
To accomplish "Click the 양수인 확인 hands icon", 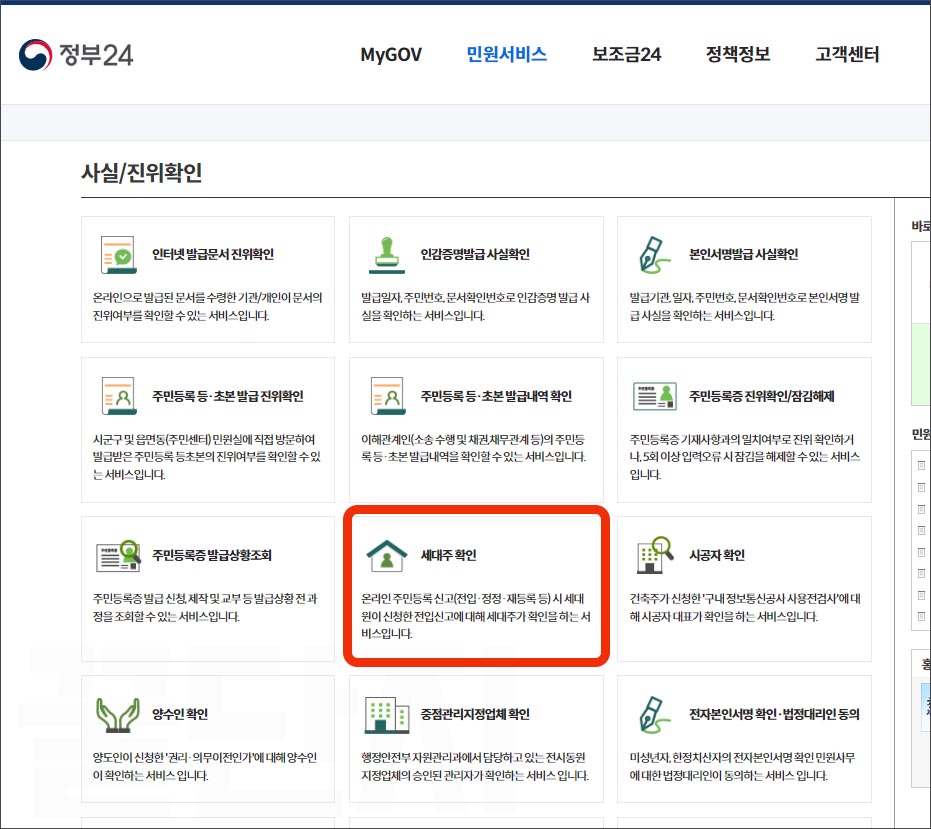I will tap(118, 714).
